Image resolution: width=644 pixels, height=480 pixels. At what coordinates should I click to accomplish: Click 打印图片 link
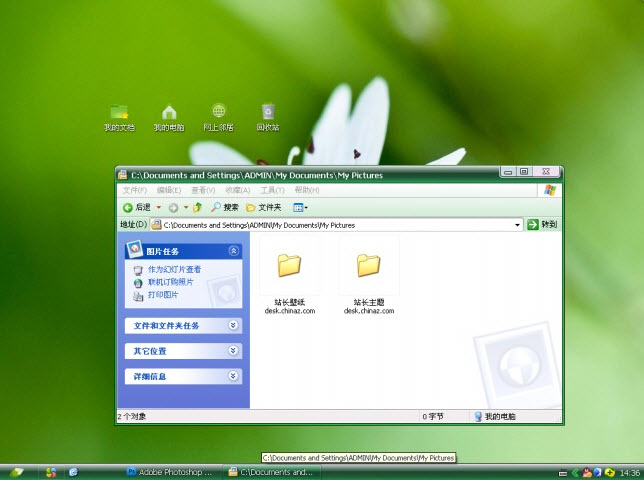point(163,295)
